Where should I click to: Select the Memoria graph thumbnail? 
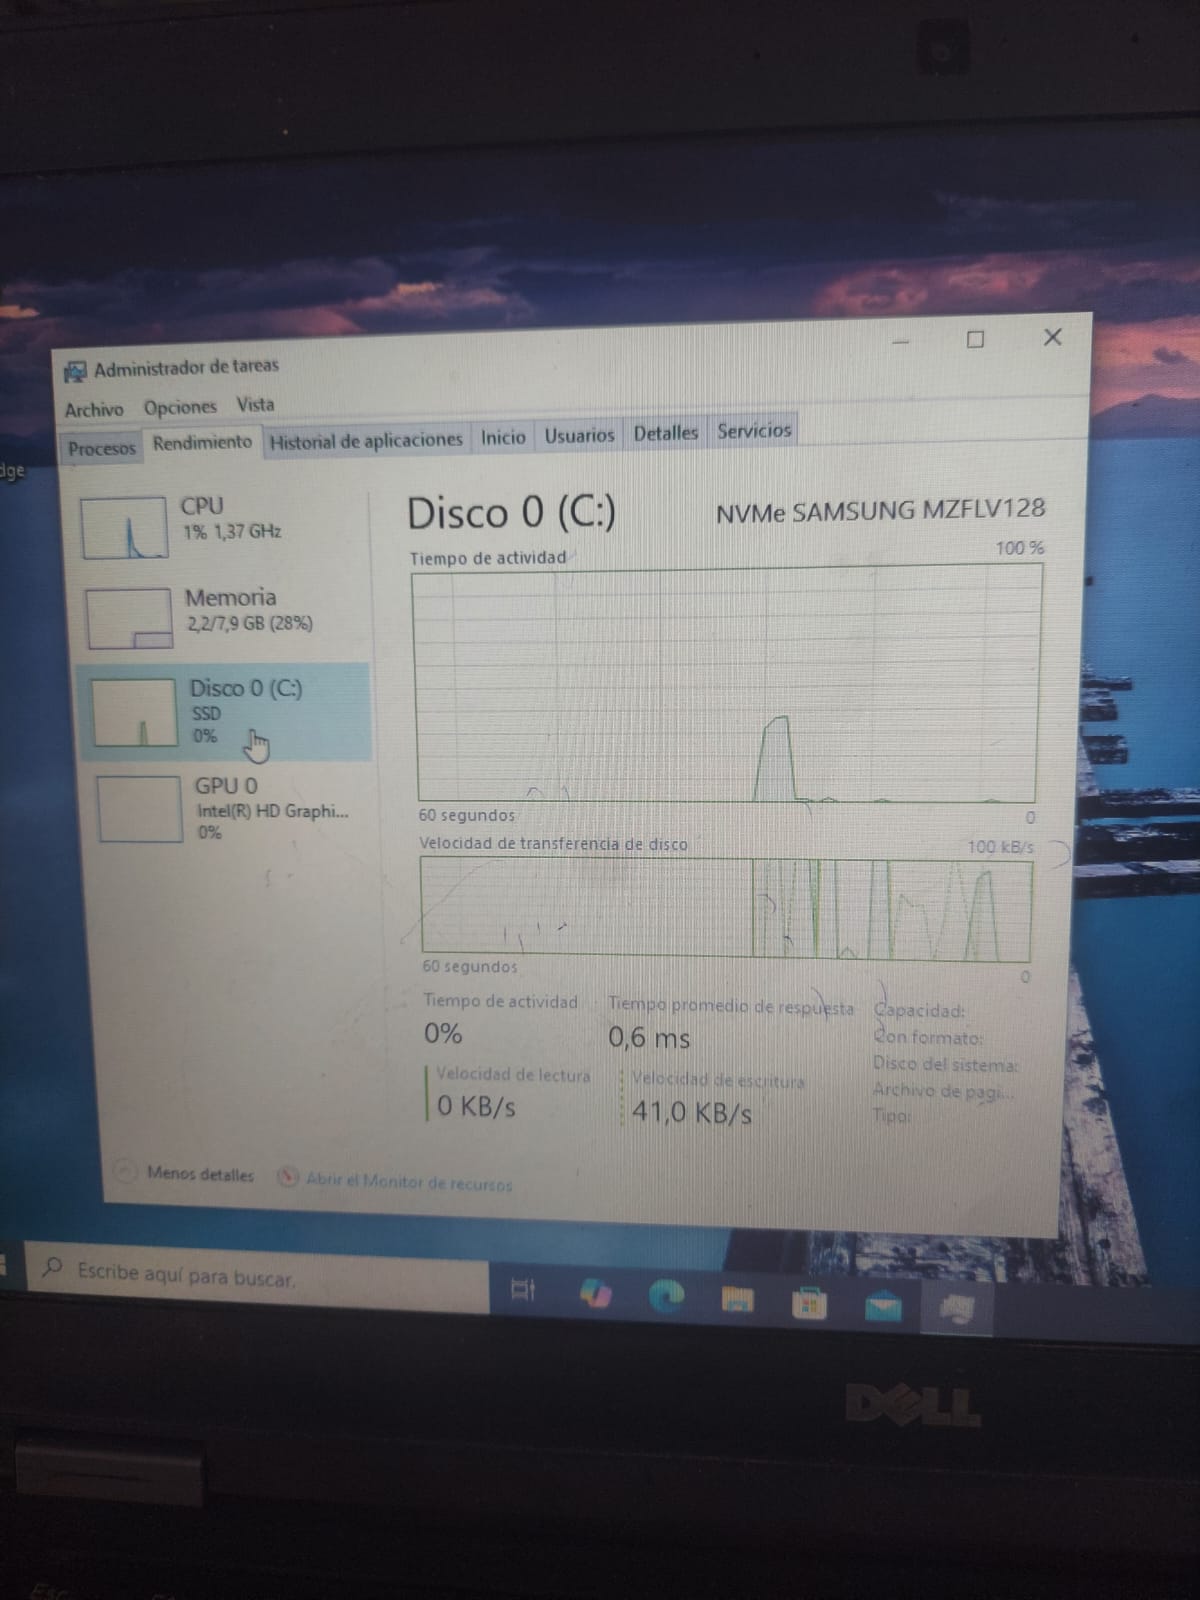pyautogui.click(x=130, y=618)
